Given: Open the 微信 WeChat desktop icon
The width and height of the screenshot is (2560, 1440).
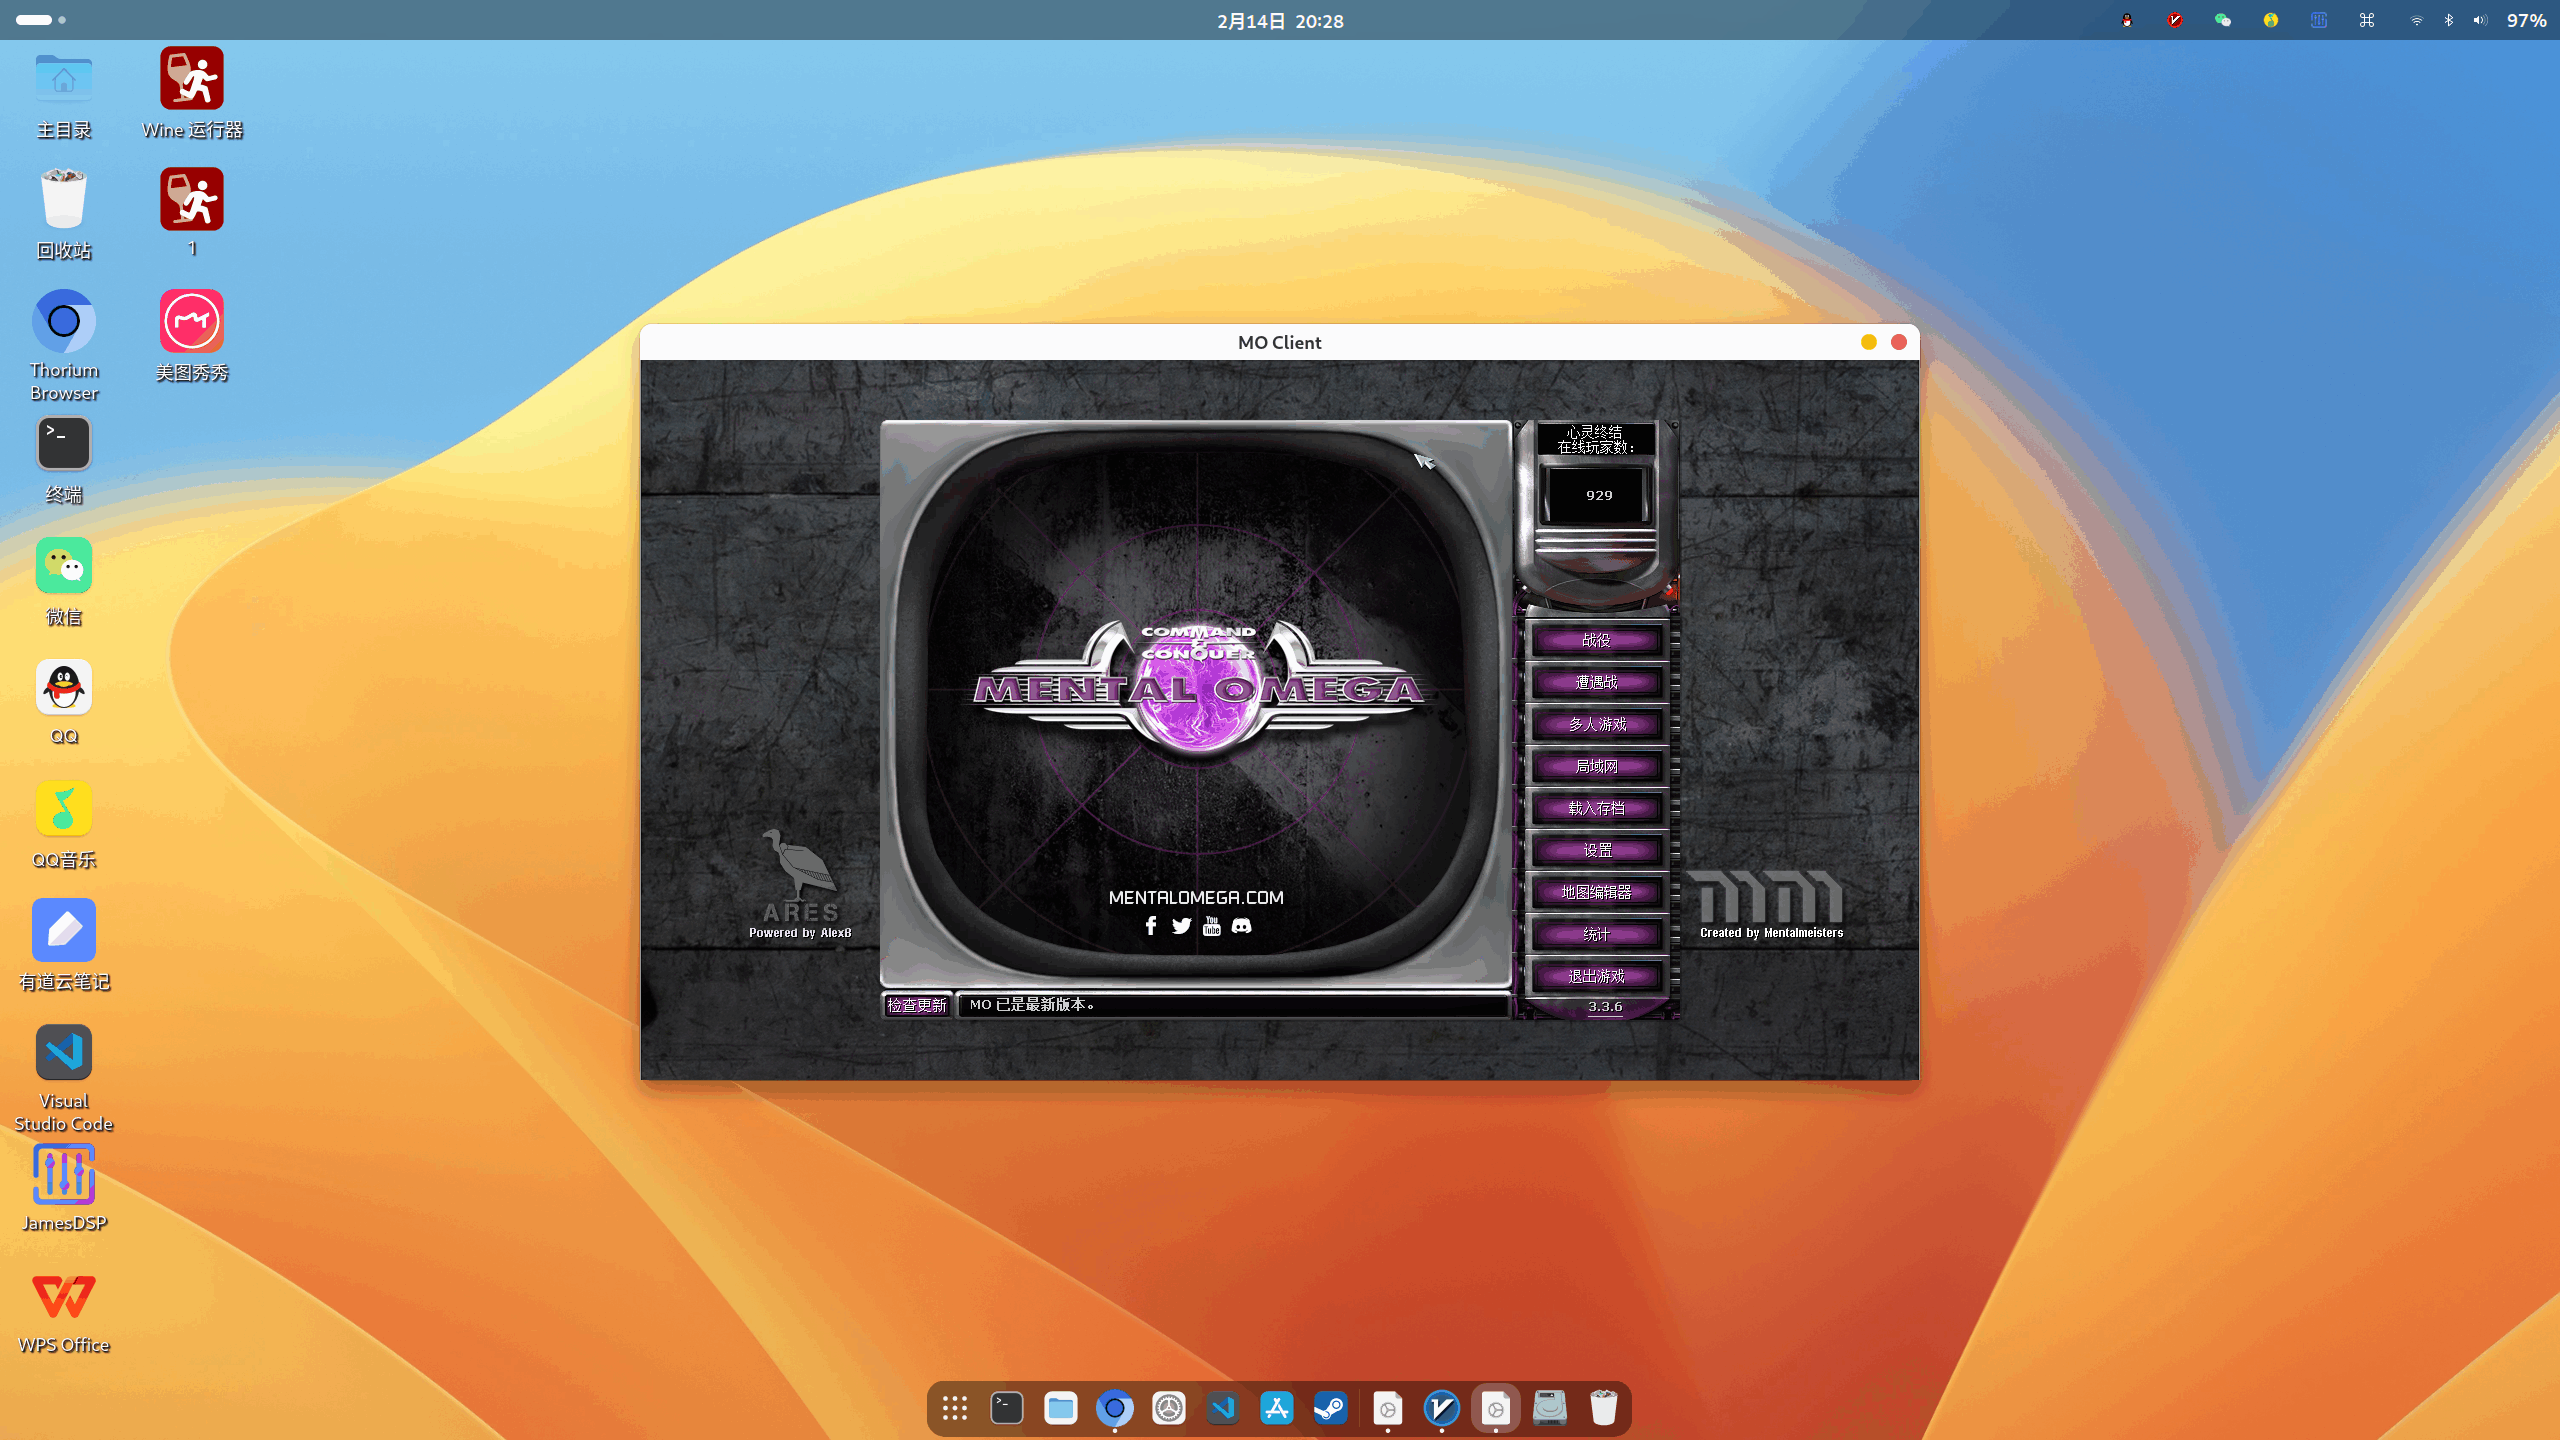Looking at the screenshot, I should coord(64,582).
